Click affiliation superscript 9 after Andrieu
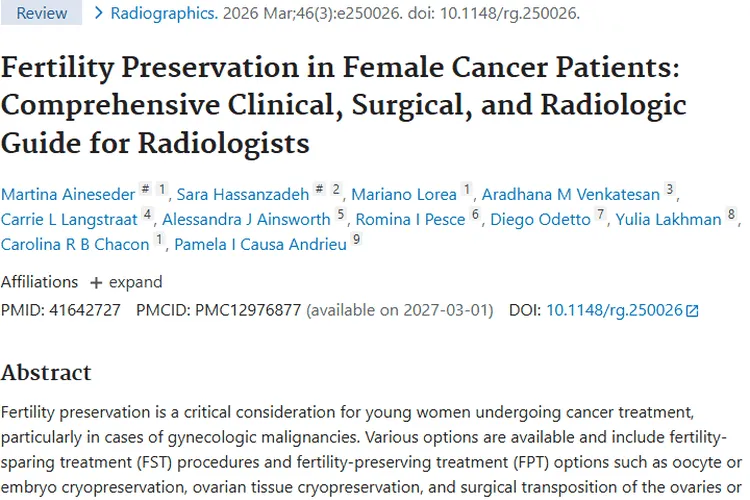 point(357,241)
